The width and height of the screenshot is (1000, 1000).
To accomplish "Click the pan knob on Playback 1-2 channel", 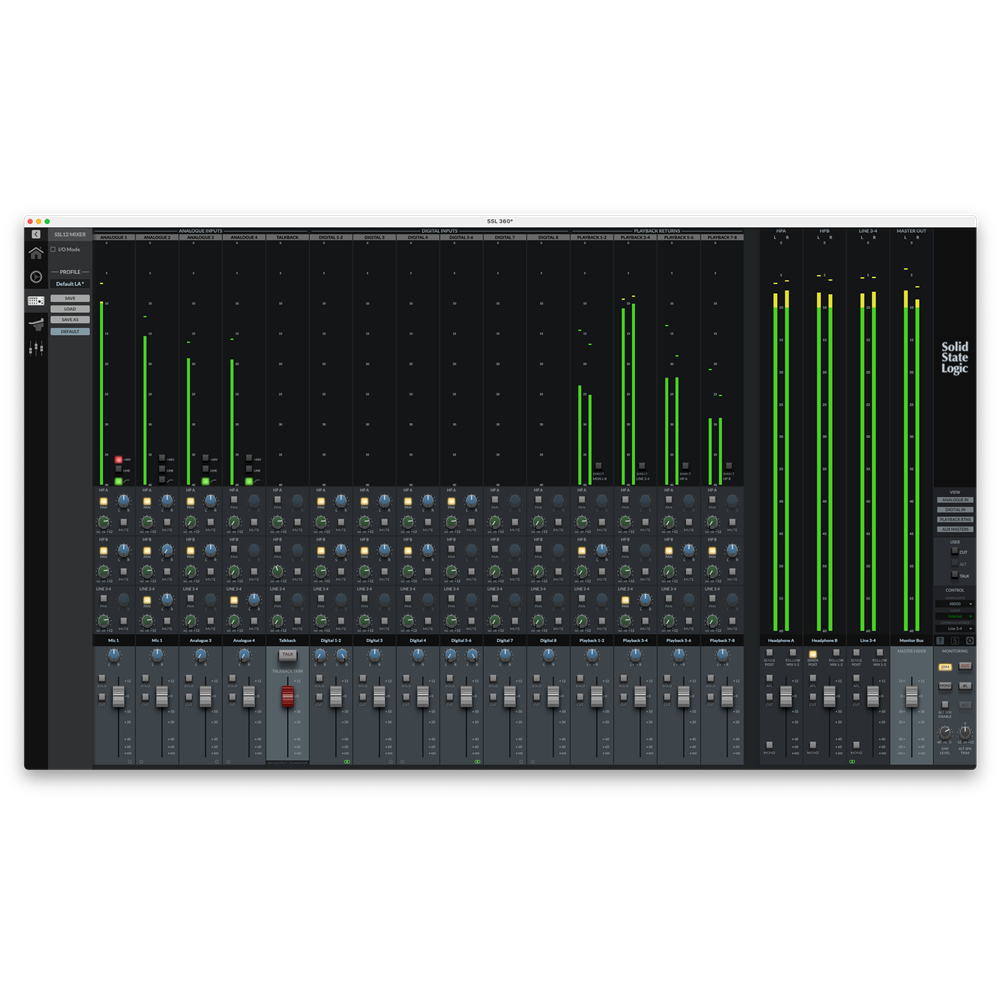I will click(592, 655).
